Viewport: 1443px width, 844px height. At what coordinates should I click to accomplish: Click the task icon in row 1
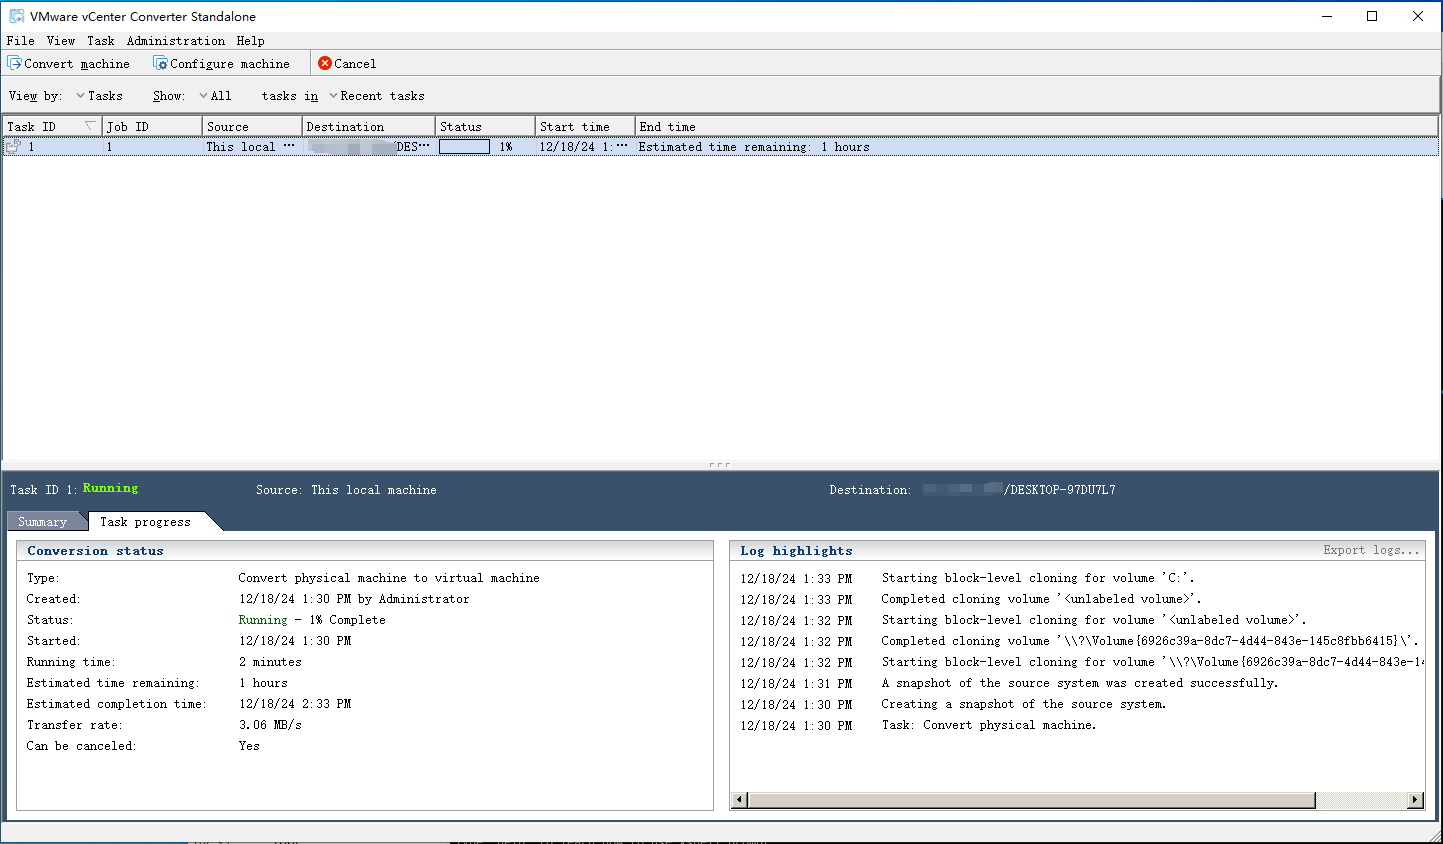[13, 146]
